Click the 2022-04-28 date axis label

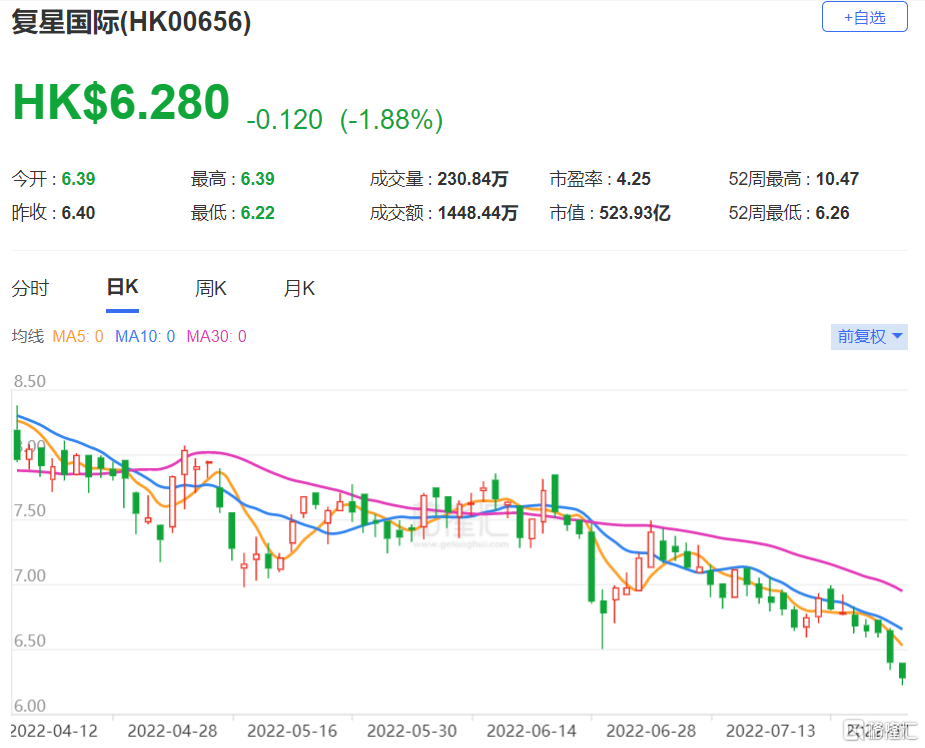[173, 731]
